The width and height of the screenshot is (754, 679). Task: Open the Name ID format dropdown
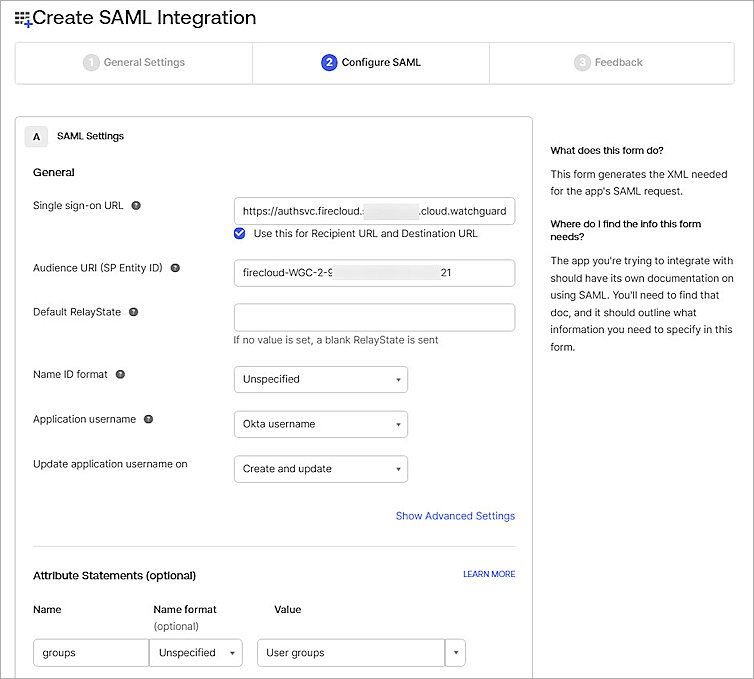tap(321, 379)
